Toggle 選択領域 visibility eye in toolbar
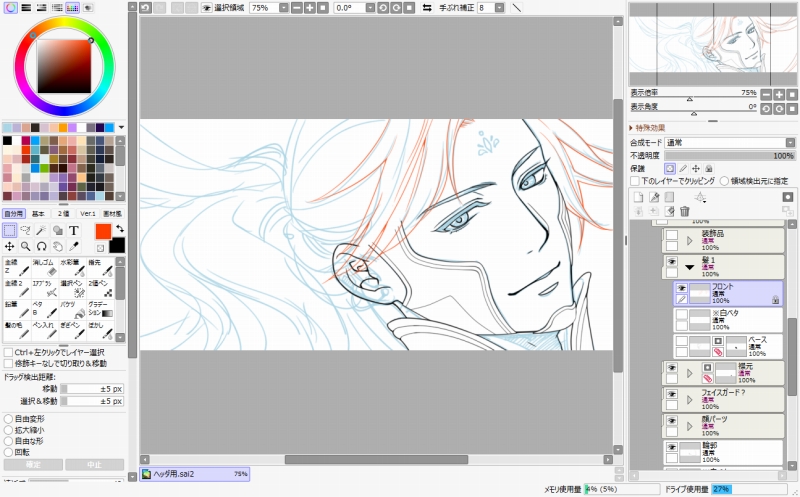This screenshot has width=800, height=497. pos(206,8)
